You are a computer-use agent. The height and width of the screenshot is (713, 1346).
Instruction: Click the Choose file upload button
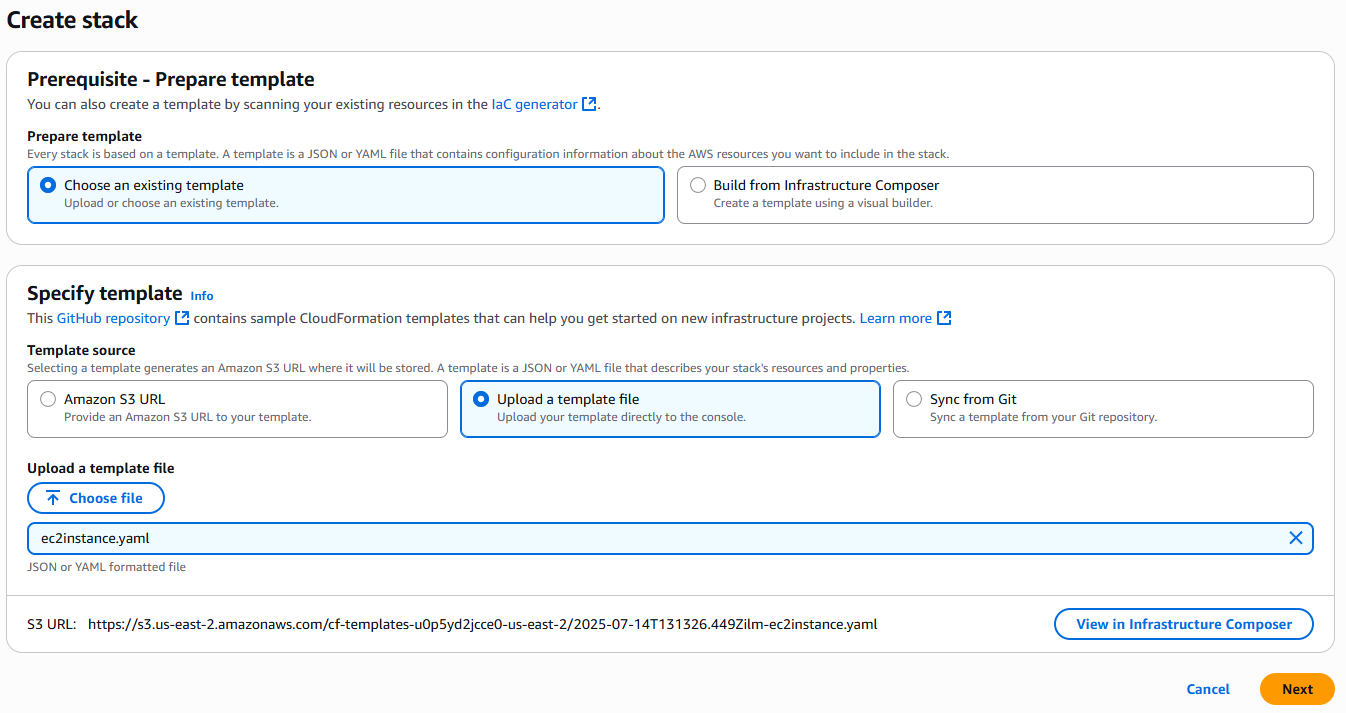pos(96,498)
